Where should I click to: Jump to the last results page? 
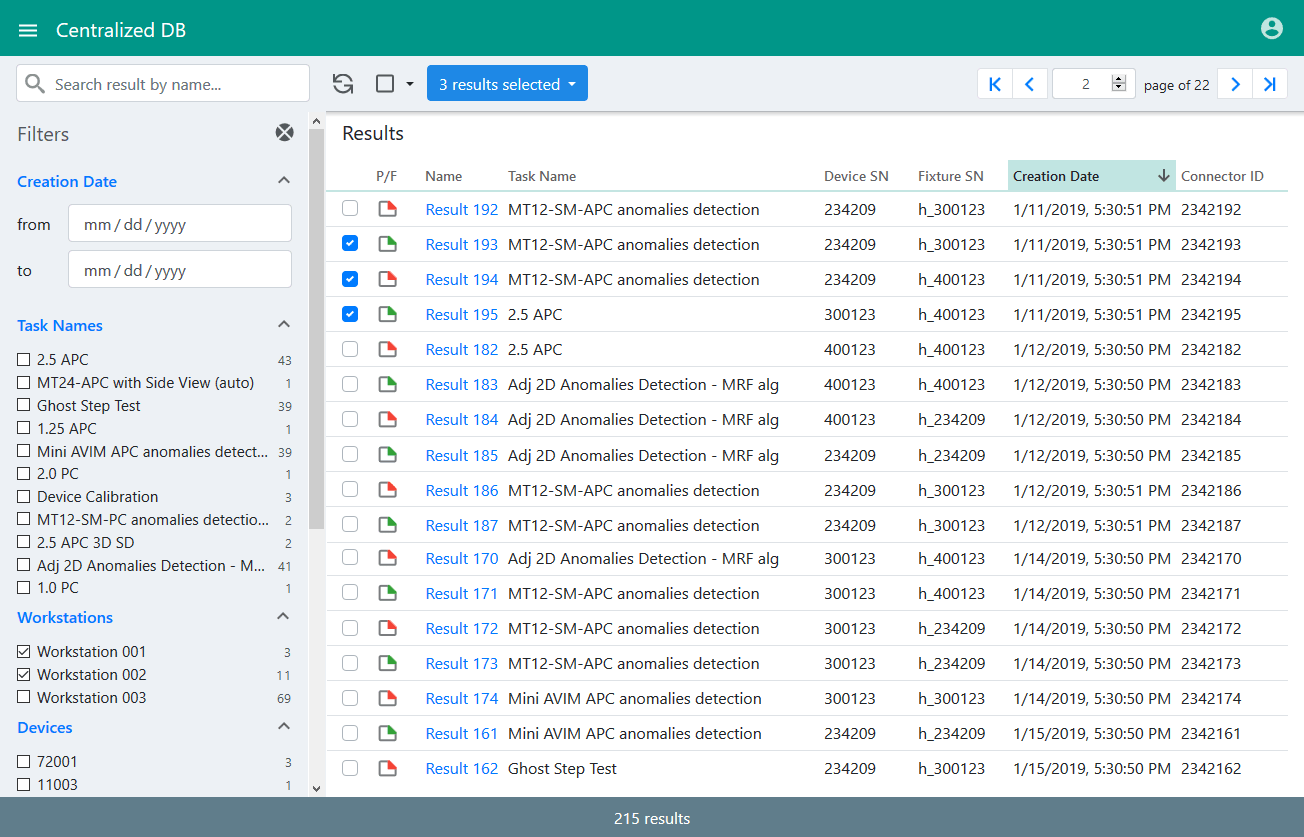point(1270,84)
